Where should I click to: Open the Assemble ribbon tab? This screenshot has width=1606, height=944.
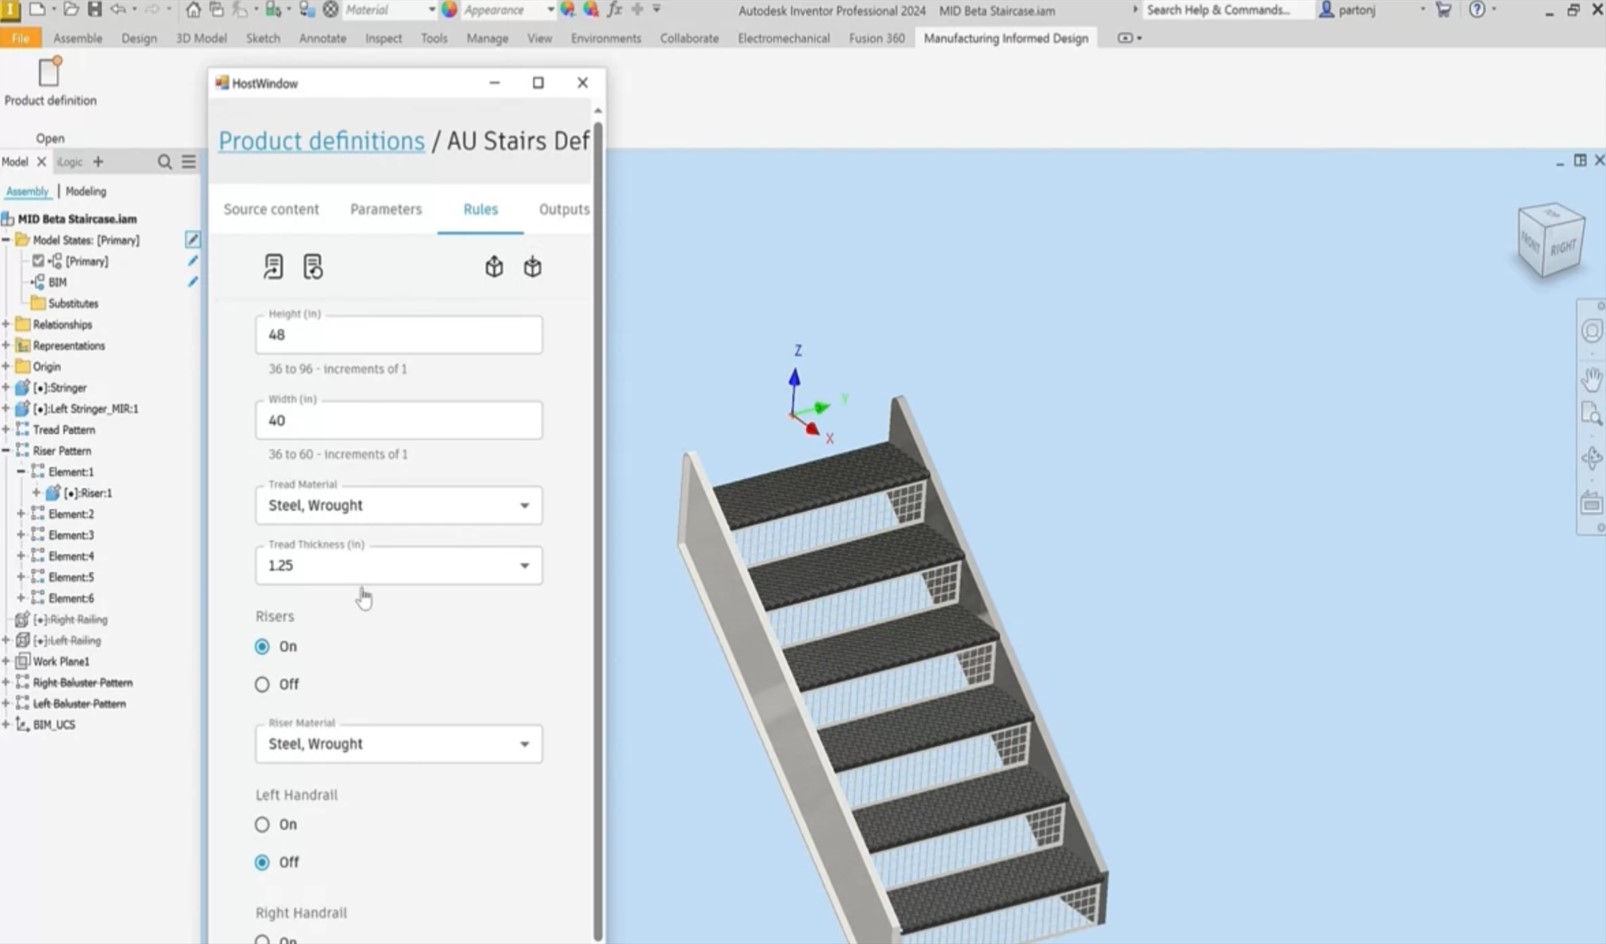pyautogui.click(x=78, y=38)
